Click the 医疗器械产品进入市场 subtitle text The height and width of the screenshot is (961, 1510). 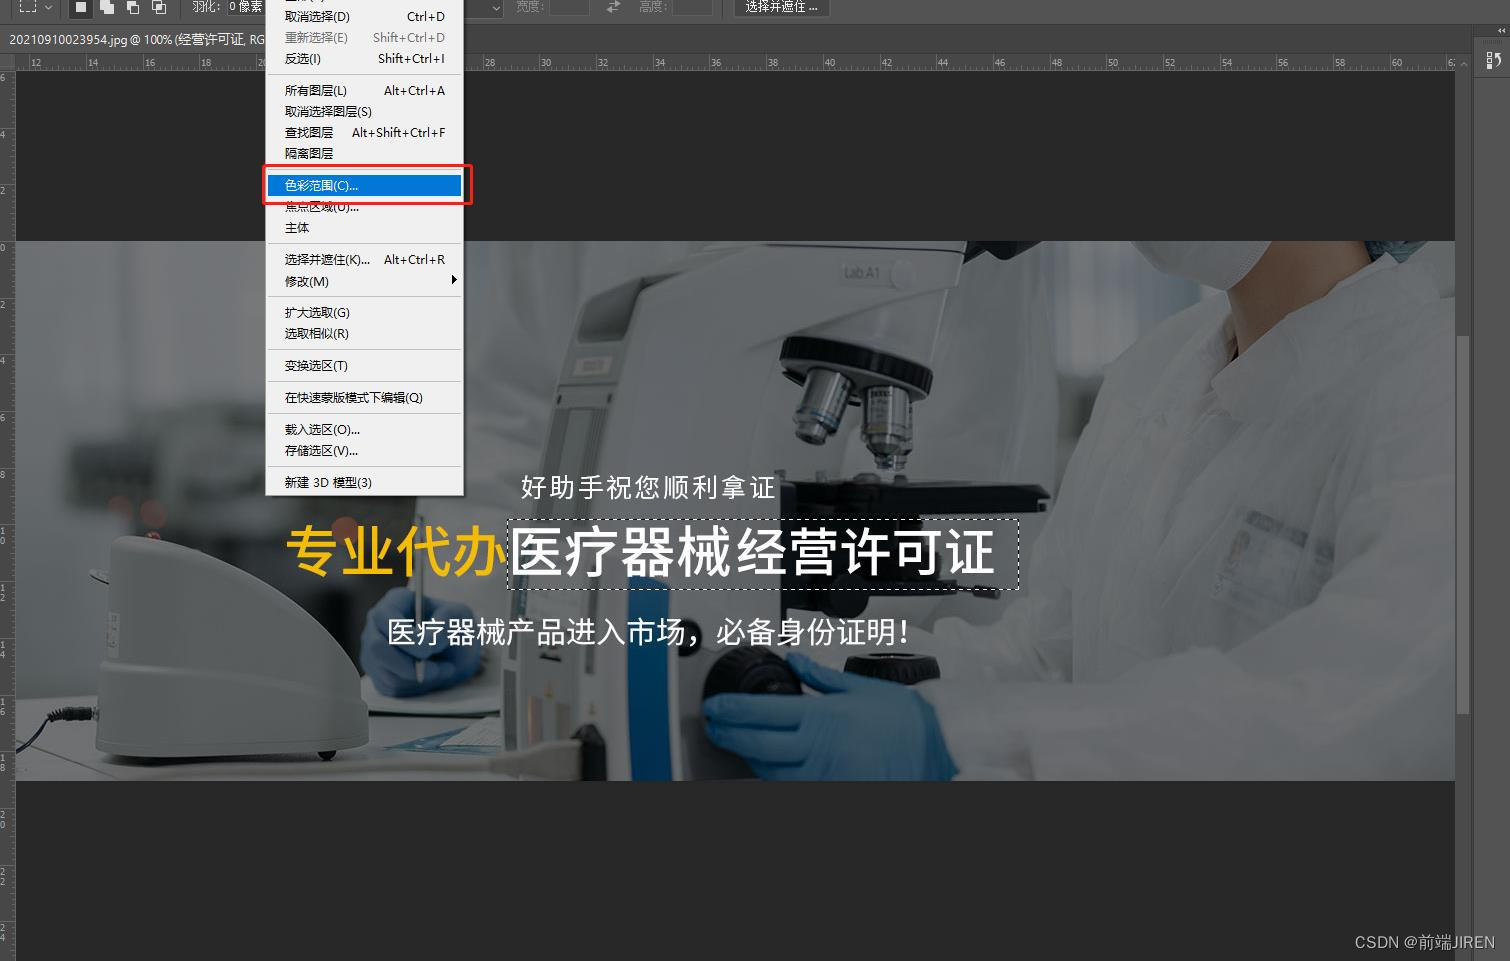click(x=535, y=632)
